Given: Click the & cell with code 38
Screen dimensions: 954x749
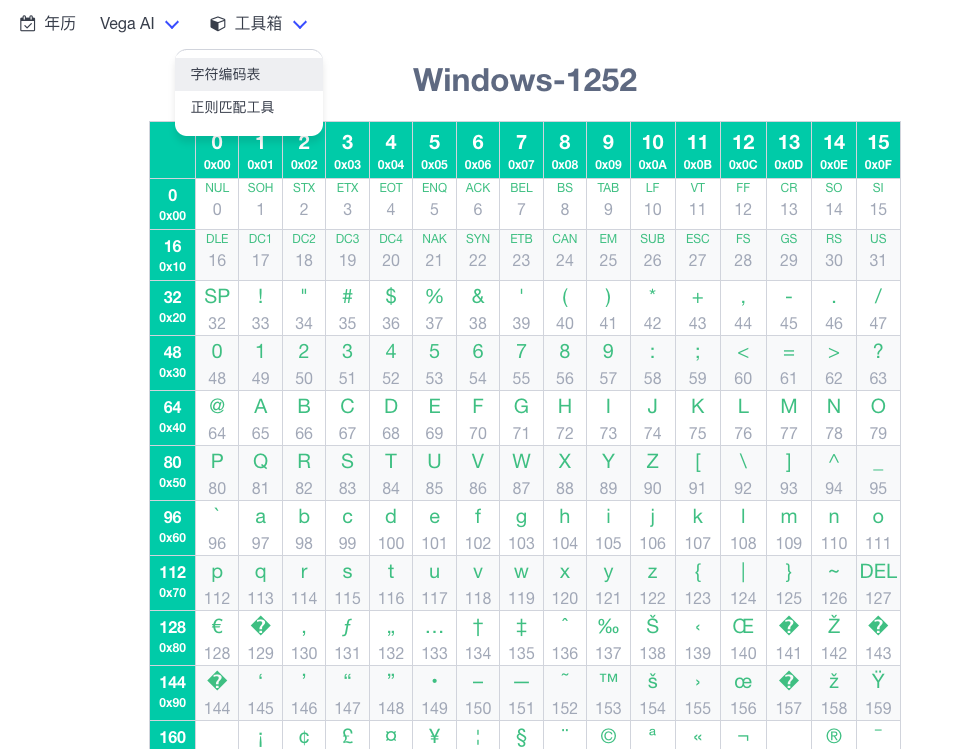Looking at the screenshot, I should coord(478,308).
